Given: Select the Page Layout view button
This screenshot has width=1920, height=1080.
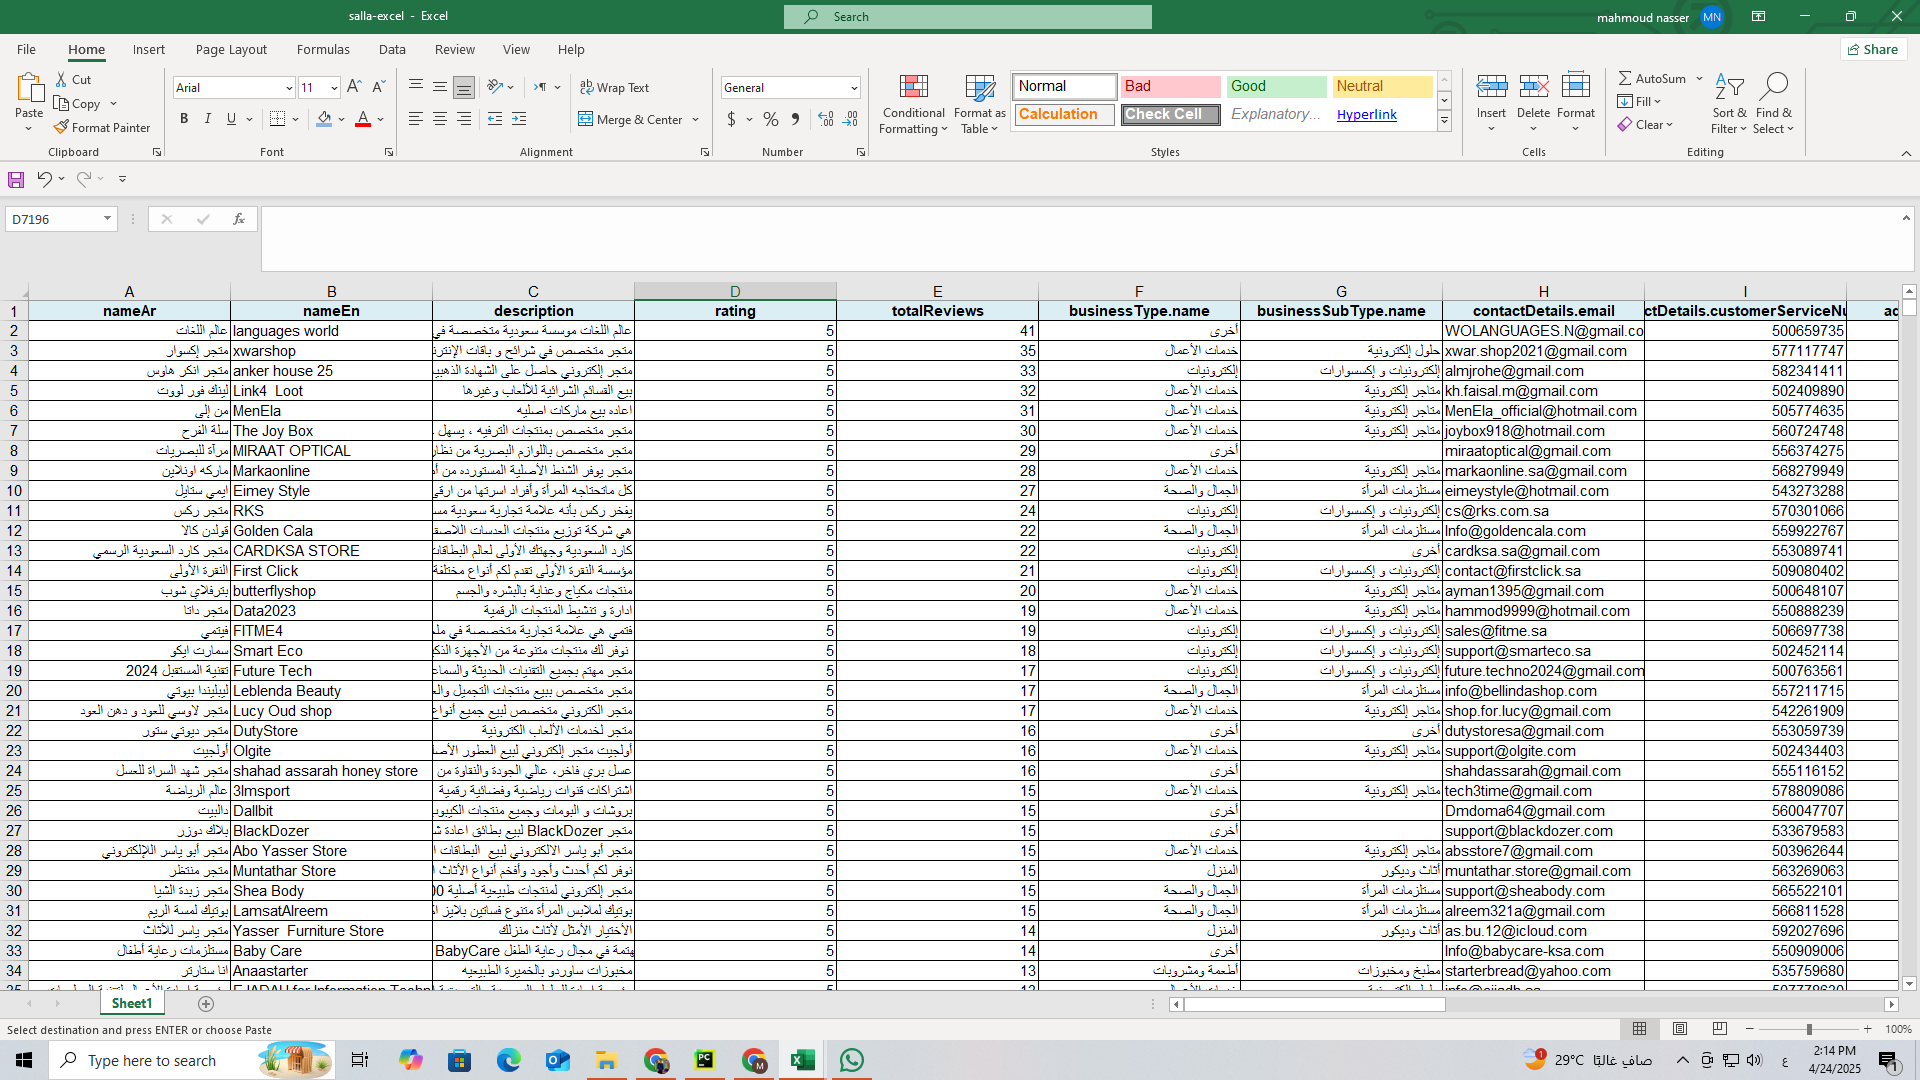Looking at the screenshot, I should (x=1680, y=1029).
